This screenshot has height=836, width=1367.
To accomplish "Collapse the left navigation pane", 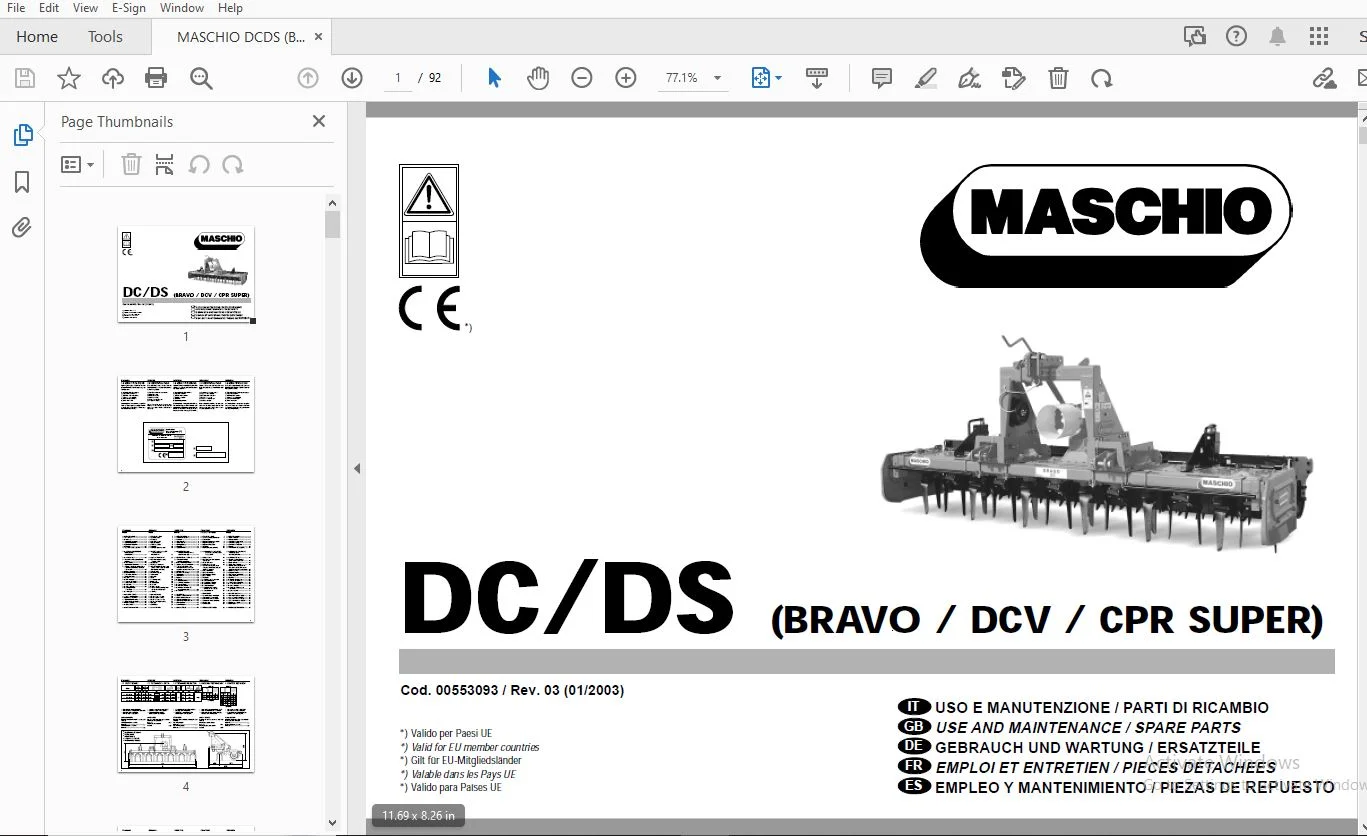I will (x=357, y=468).
